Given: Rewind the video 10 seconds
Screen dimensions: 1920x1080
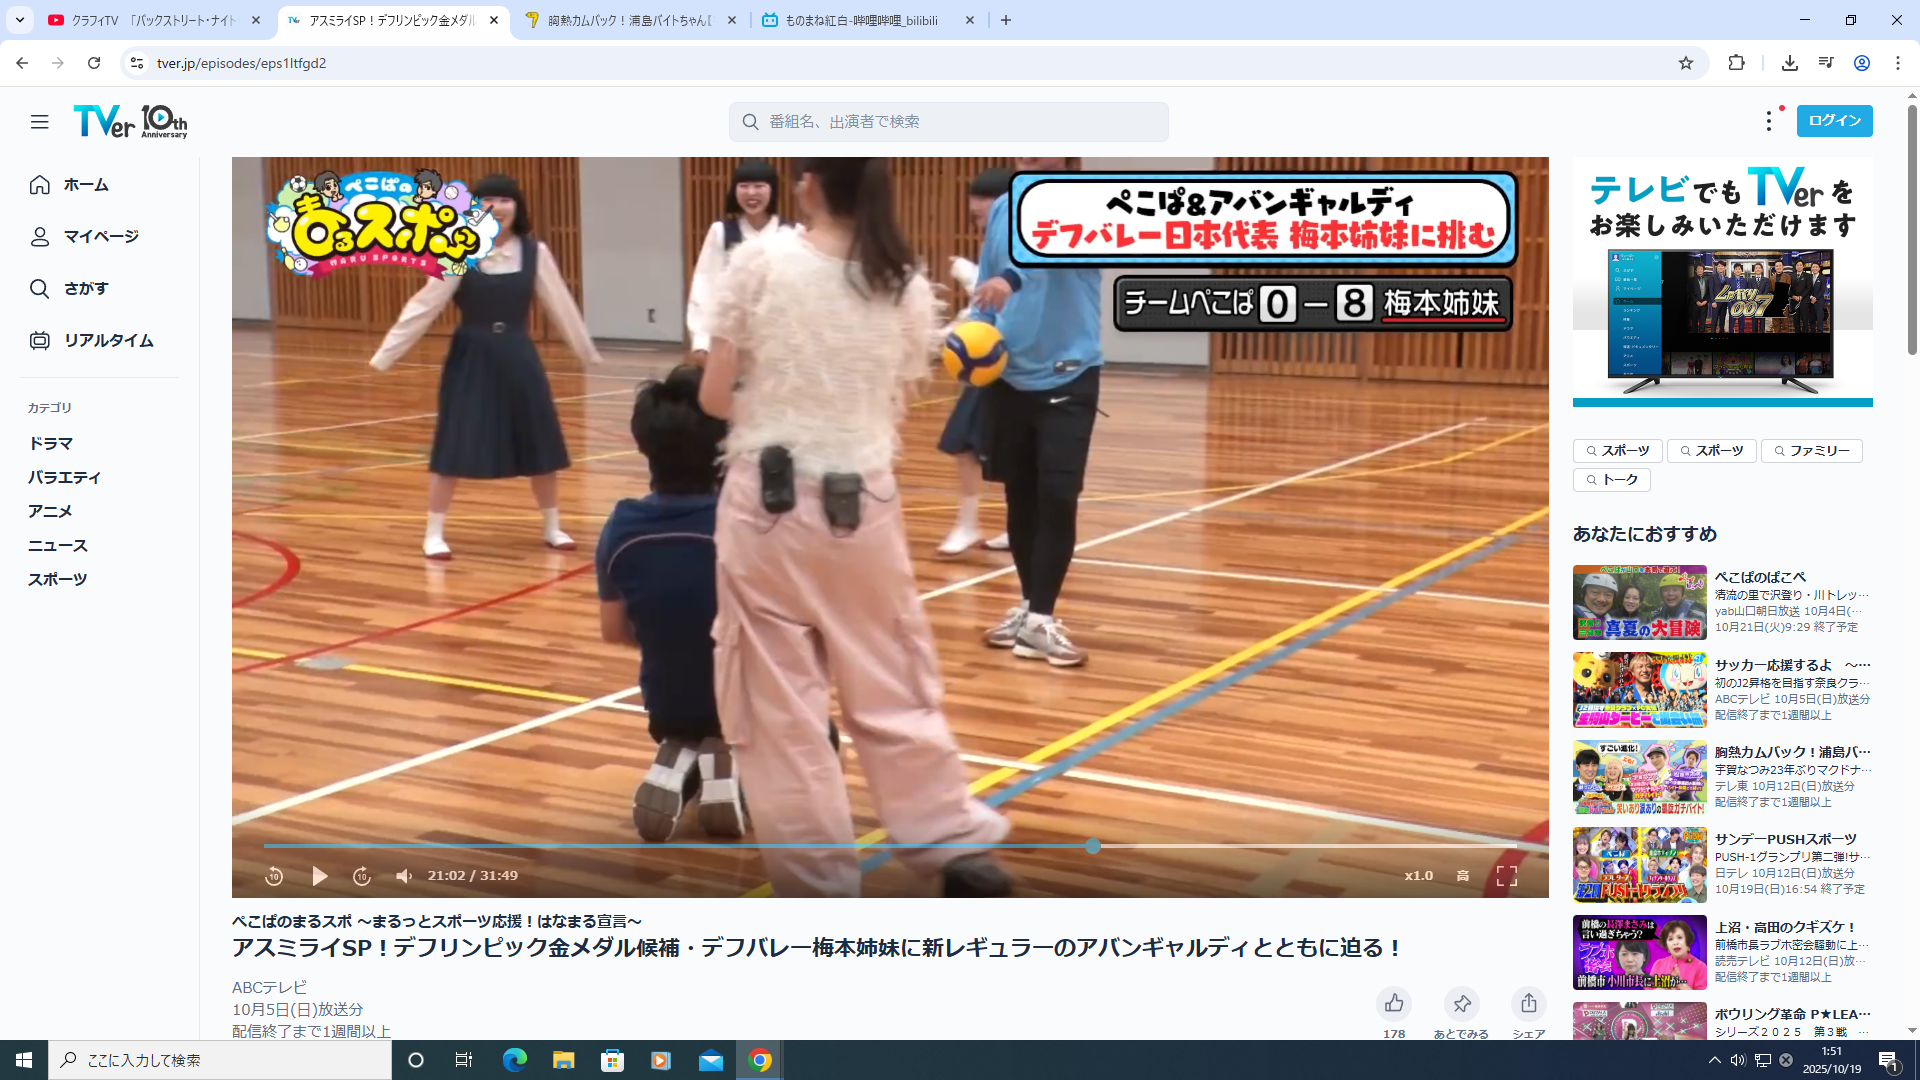Looking at the screenshot, I should [274, 876].
